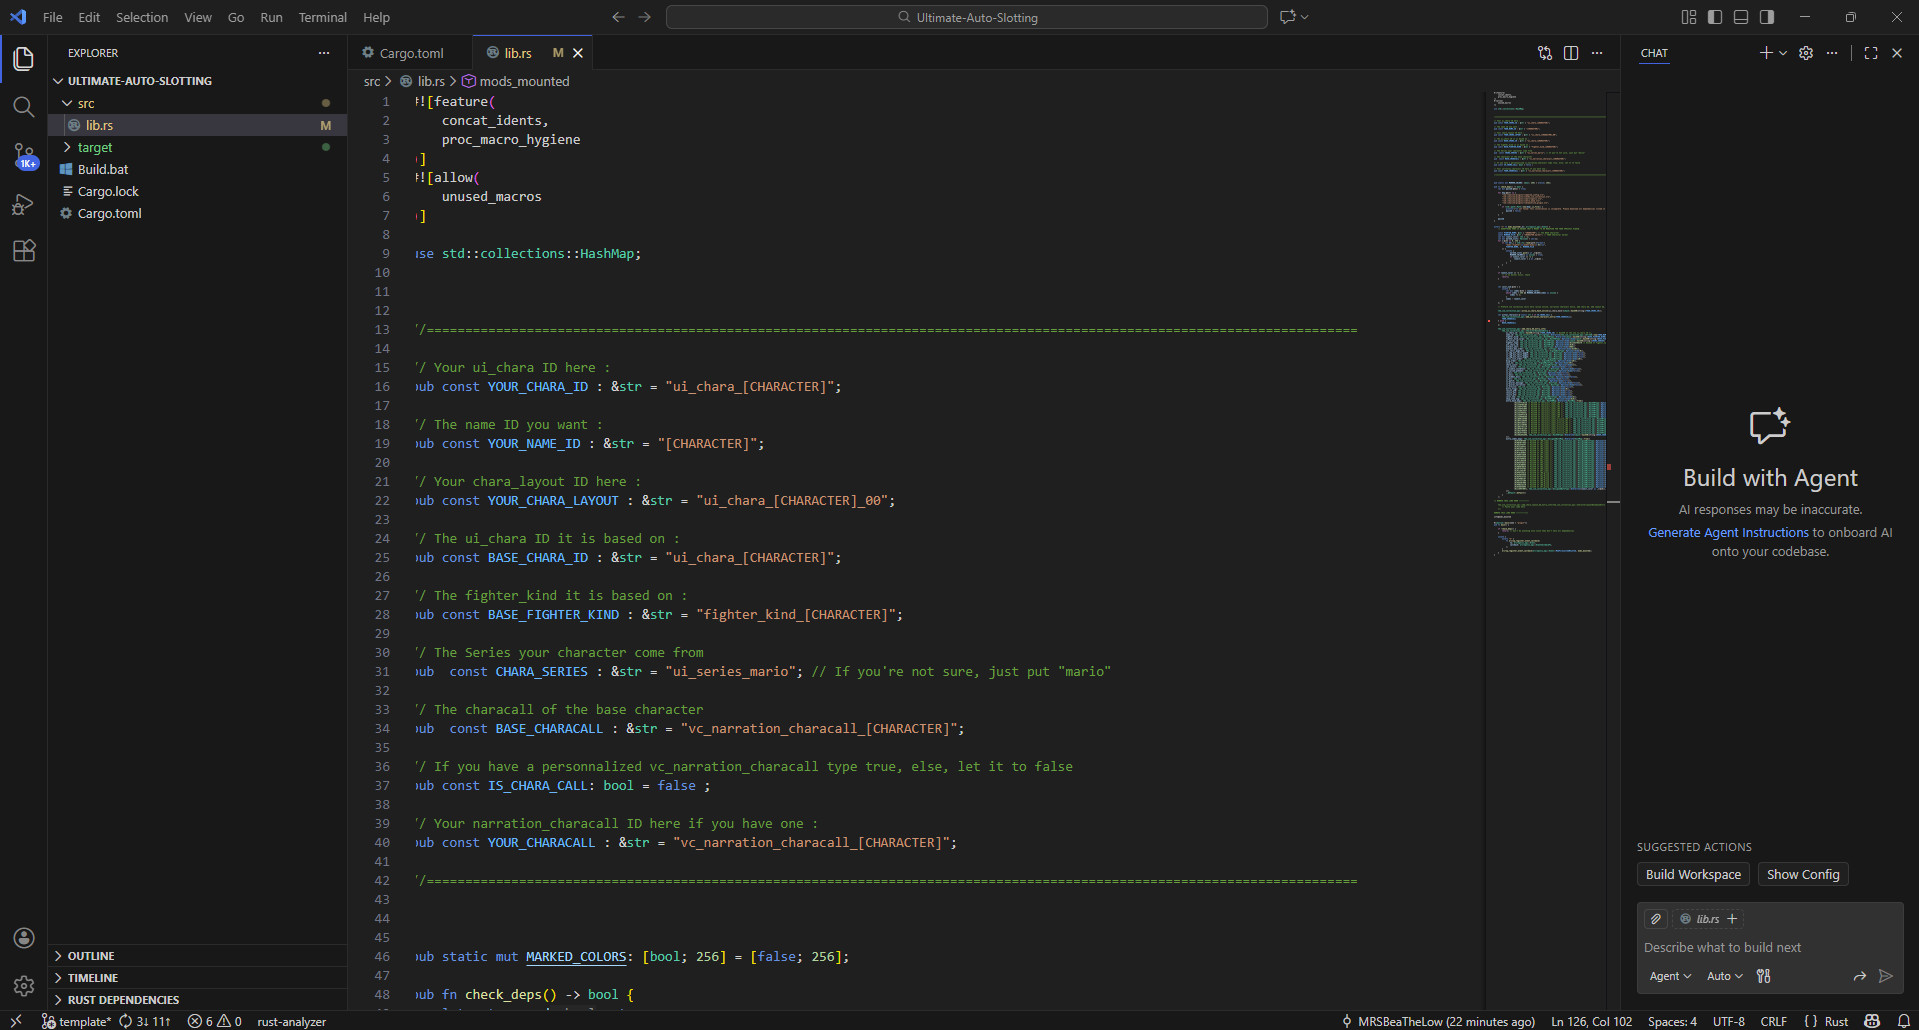Open the Extensions view
1919x1030 pixels.
(24, 251)
